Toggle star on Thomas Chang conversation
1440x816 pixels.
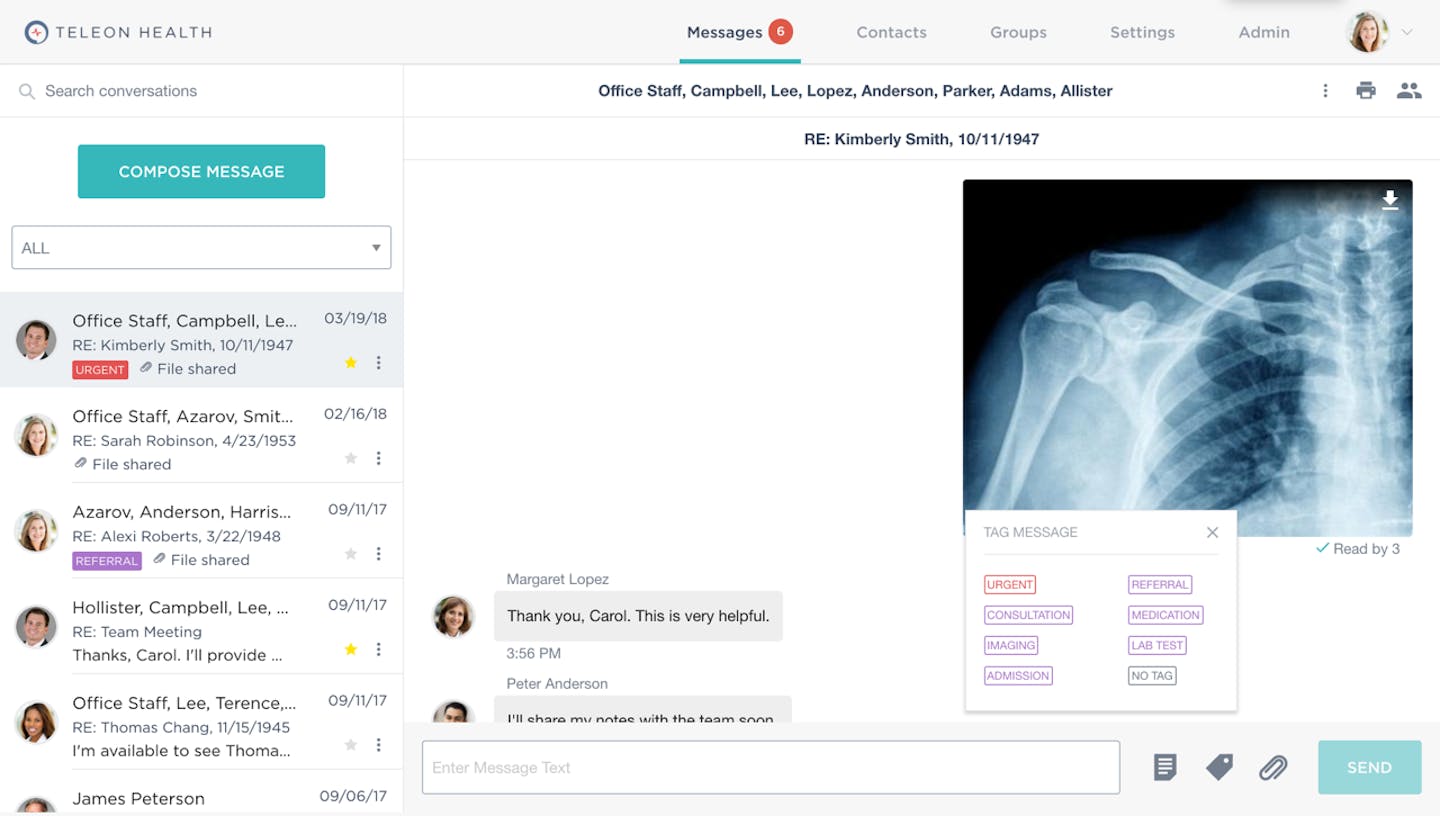[351, 745]
